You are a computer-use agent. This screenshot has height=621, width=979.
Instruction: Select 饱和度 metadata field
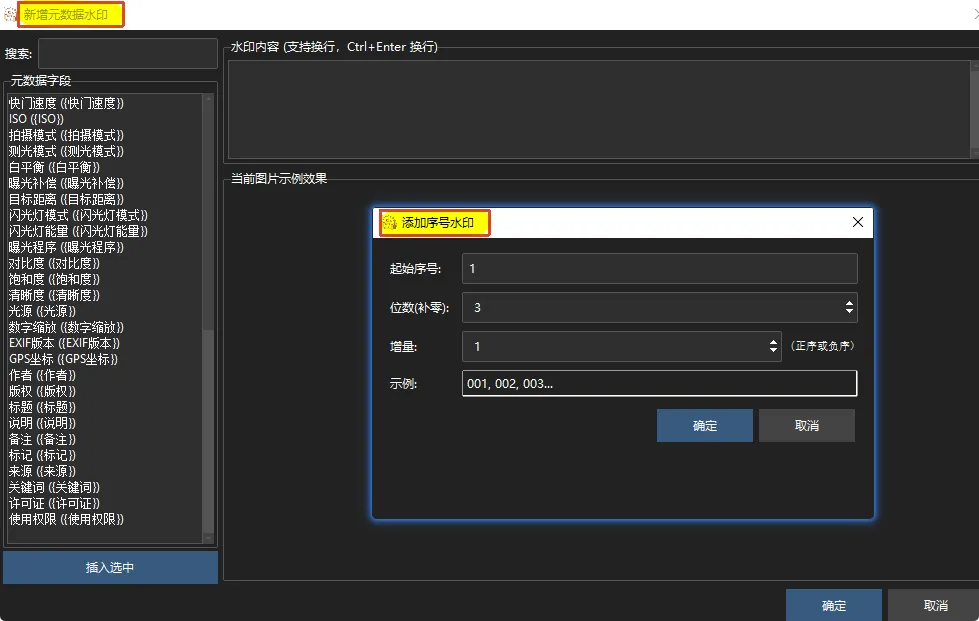click(x=54, y=279)
